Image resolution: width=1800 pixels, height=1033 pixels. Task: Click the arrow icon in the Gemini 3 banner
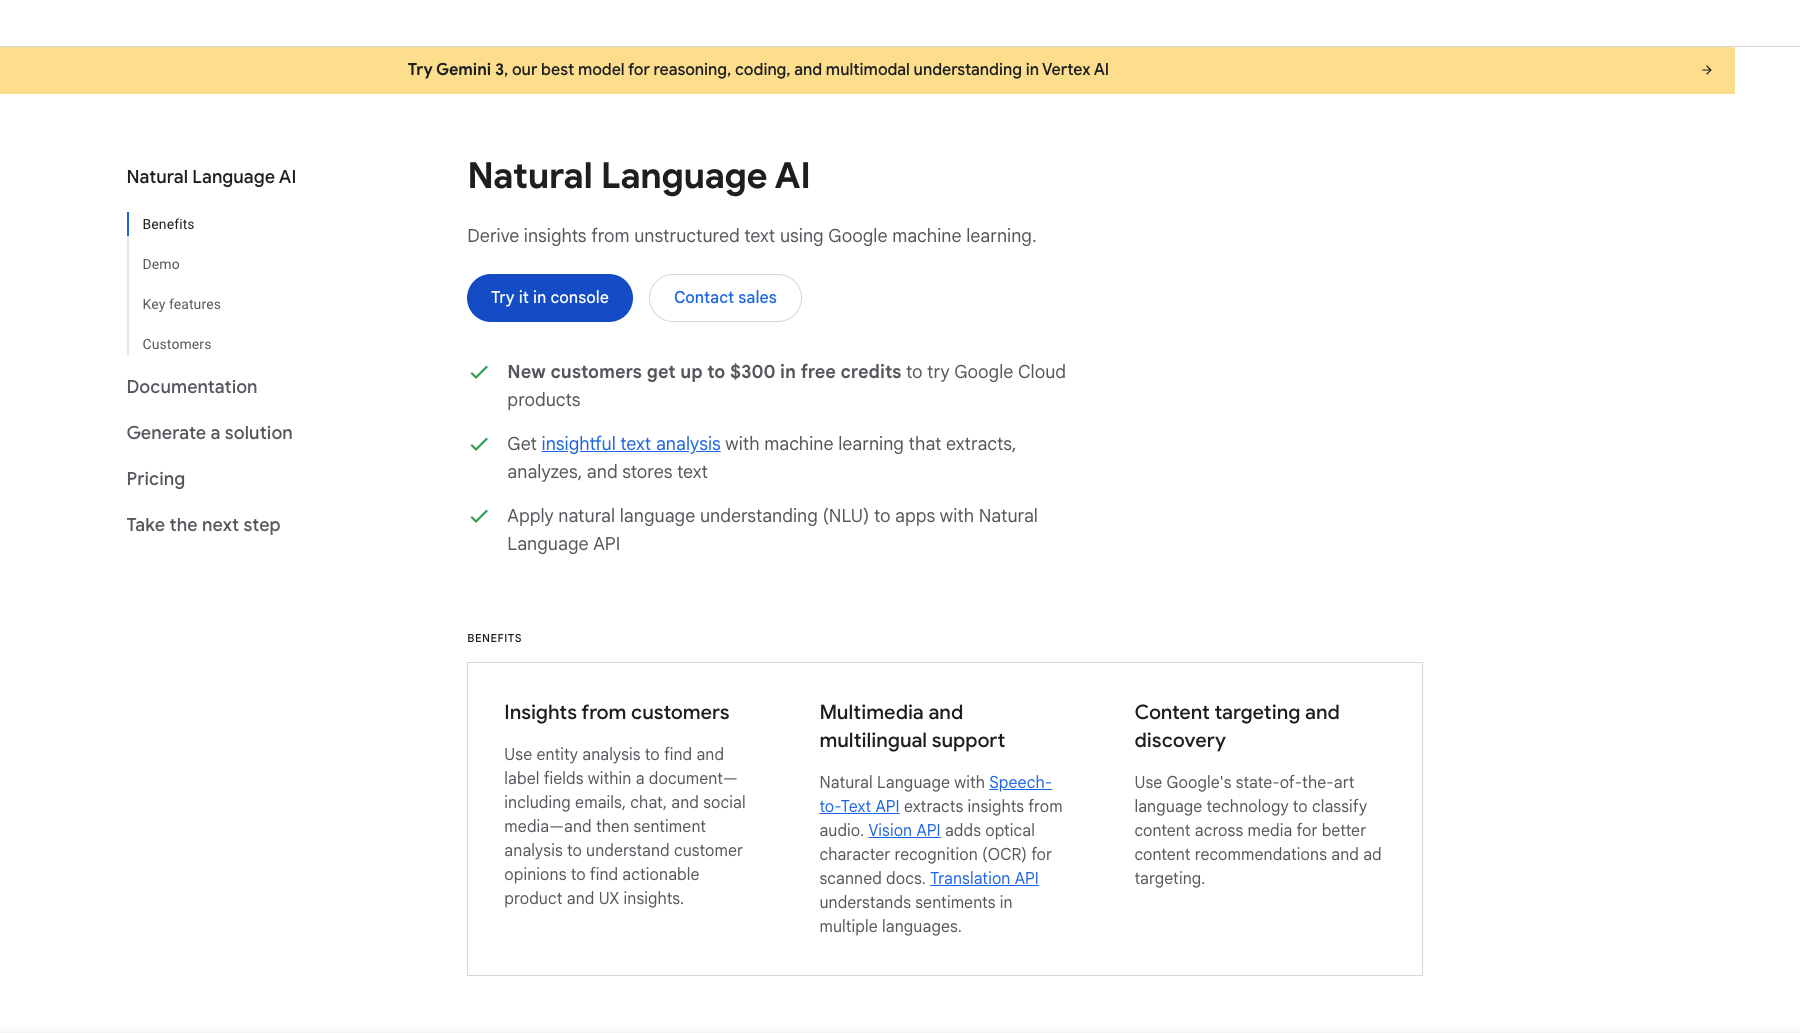(1707, 70)
